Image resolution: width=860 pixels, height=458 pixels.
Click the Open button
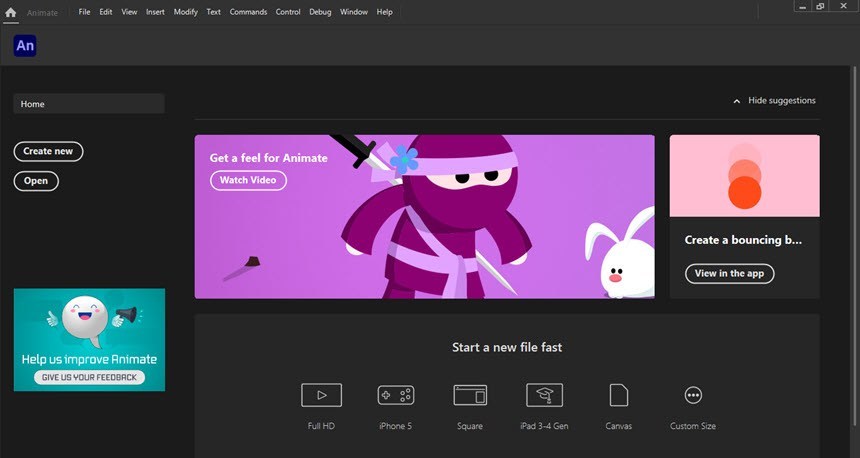point(36,181)
